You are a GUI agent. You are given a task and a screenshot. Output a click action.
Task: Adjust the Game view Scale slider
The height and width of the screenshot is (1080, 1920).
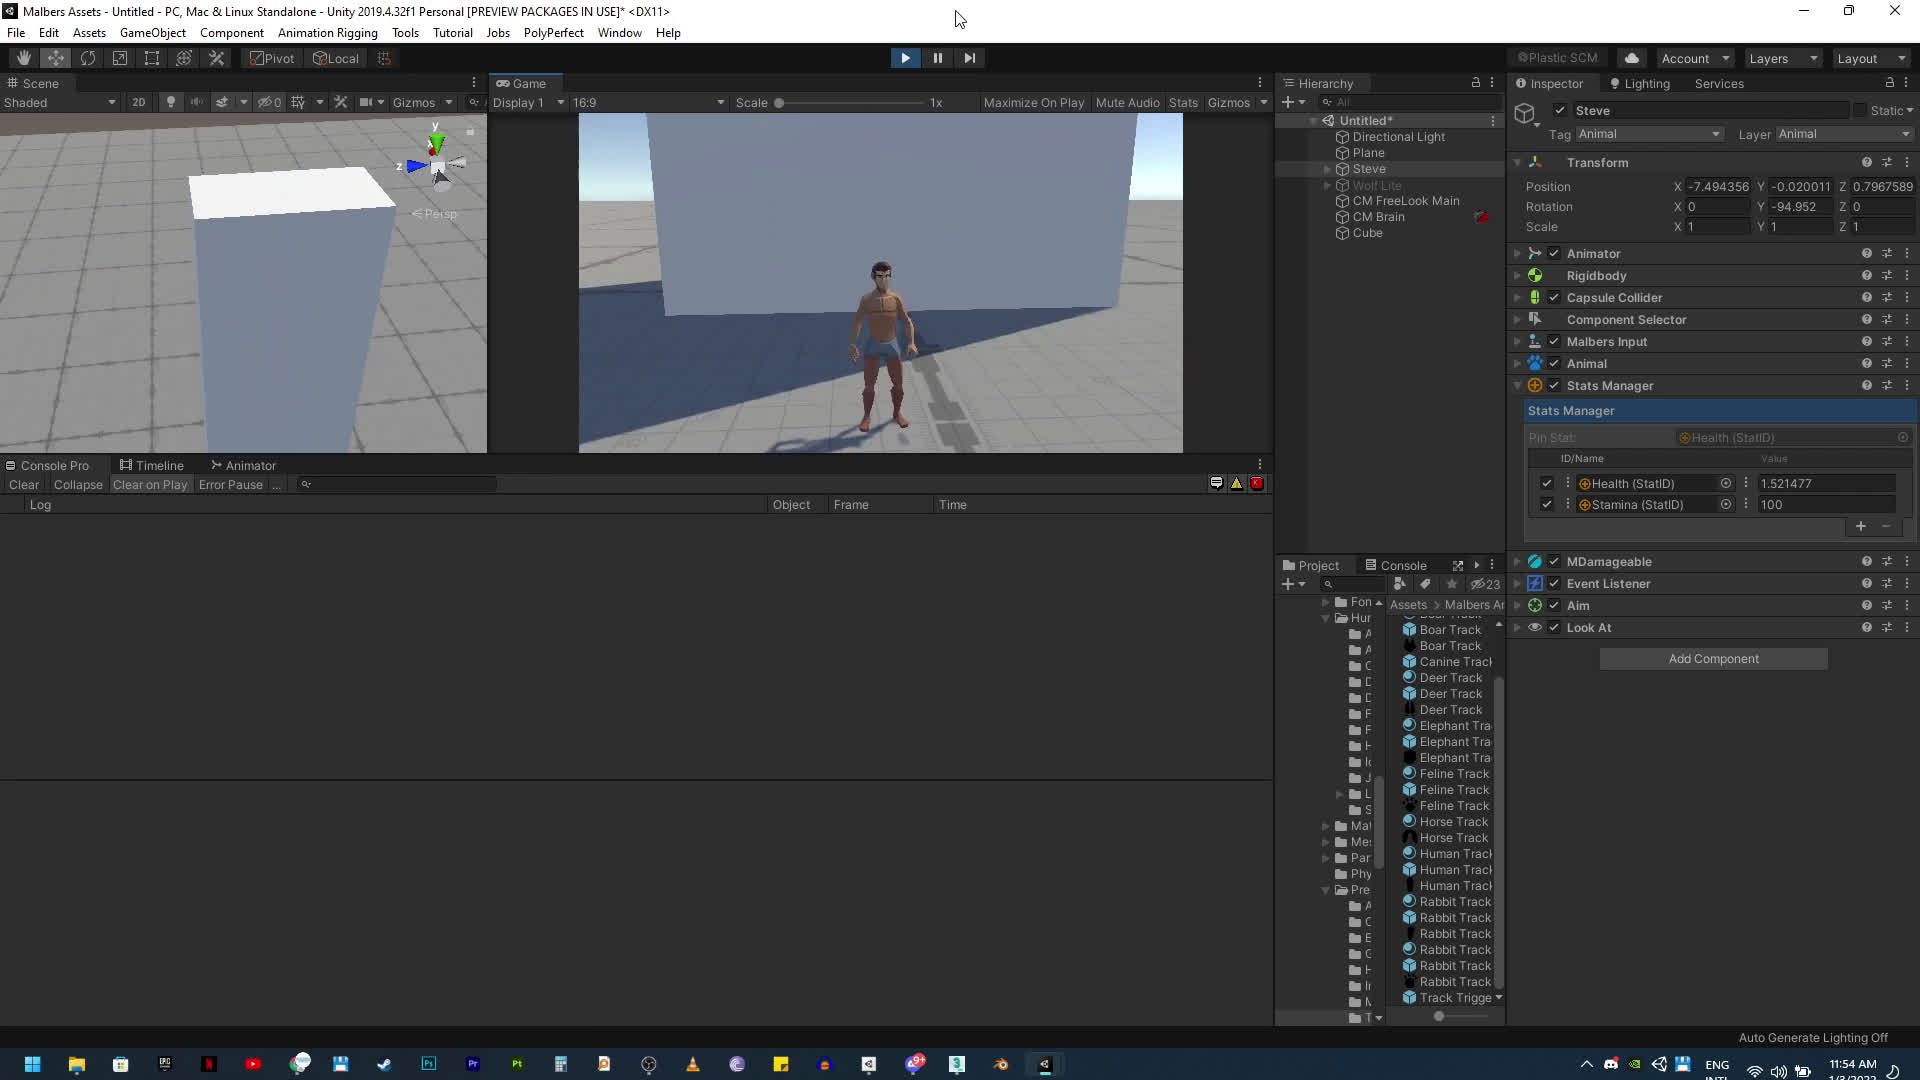point(779,103)
